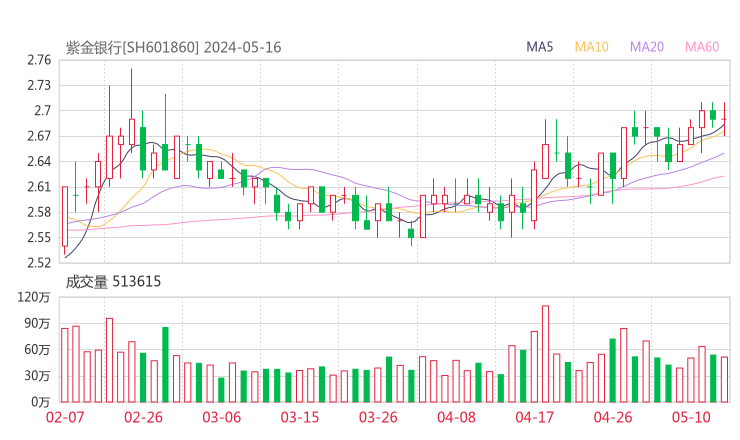Click the last volume bar on the right

pos(724,380)
